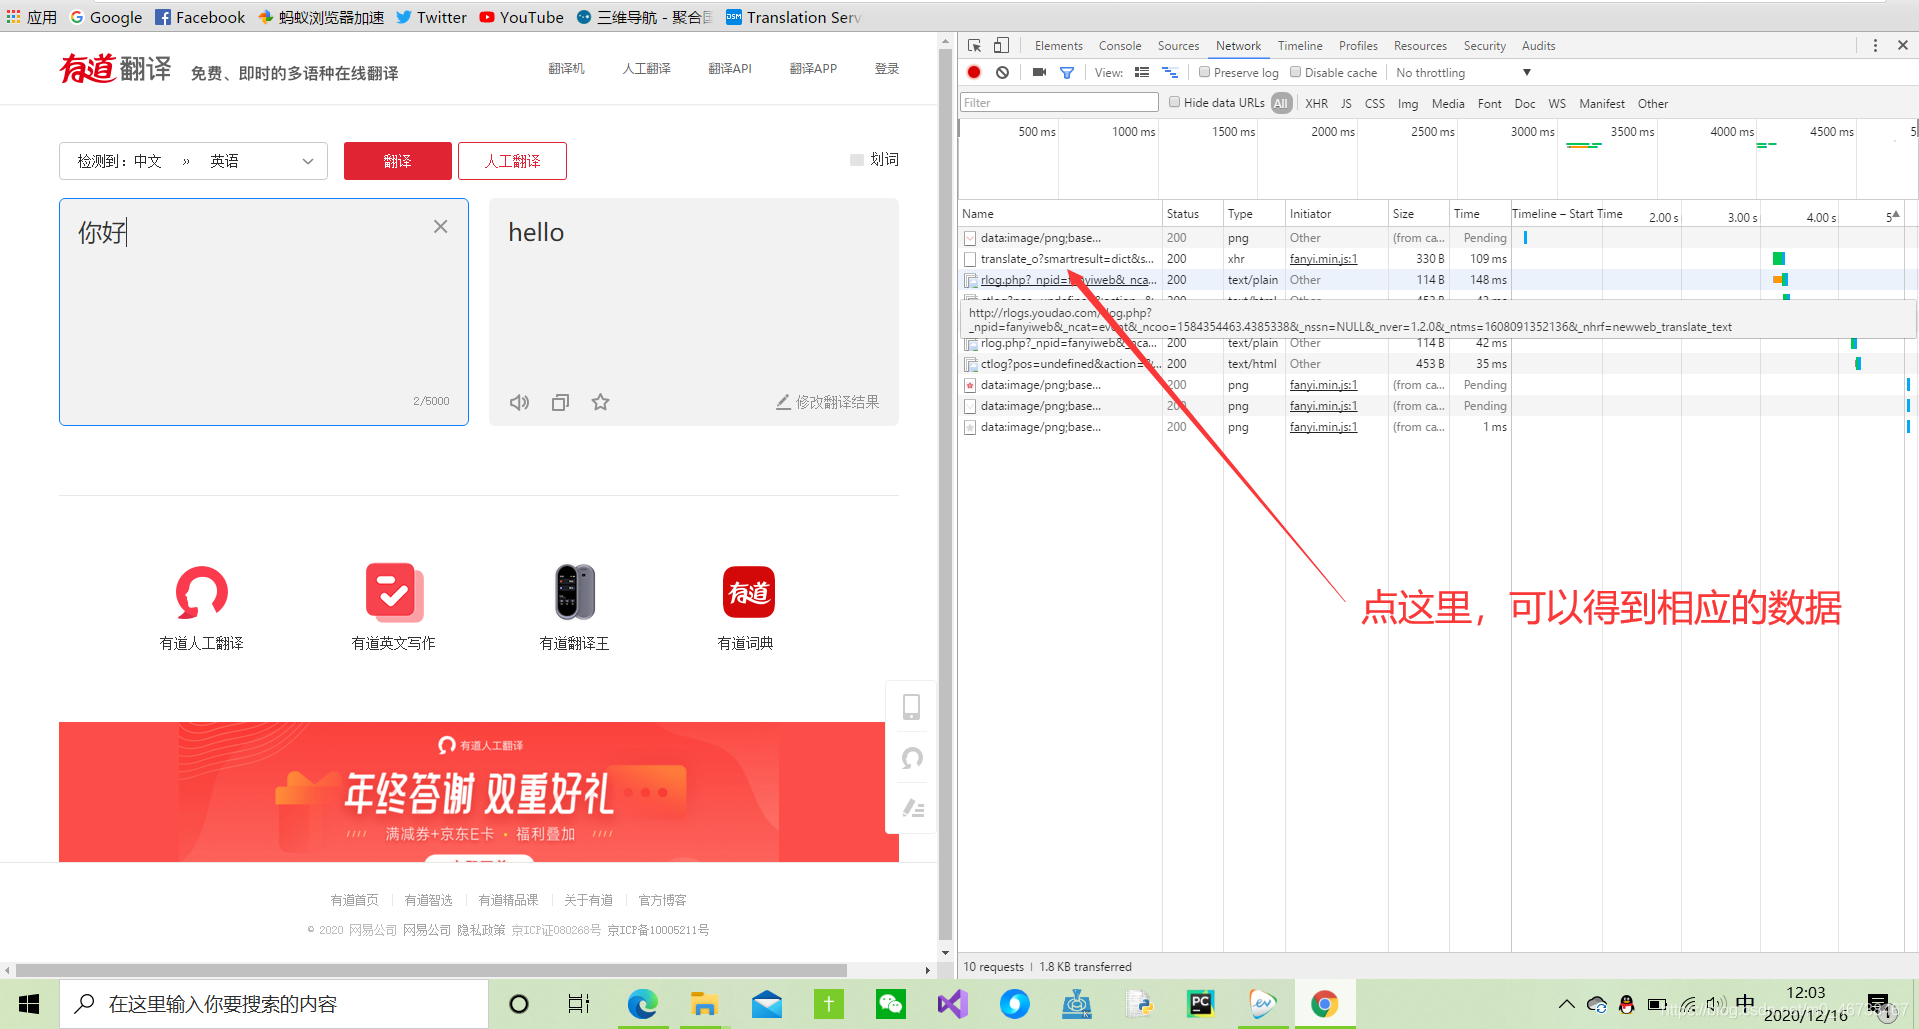Open the language selection dropdown 中文 » 英语
The image size is (1919, 1029).
point(194,161)
